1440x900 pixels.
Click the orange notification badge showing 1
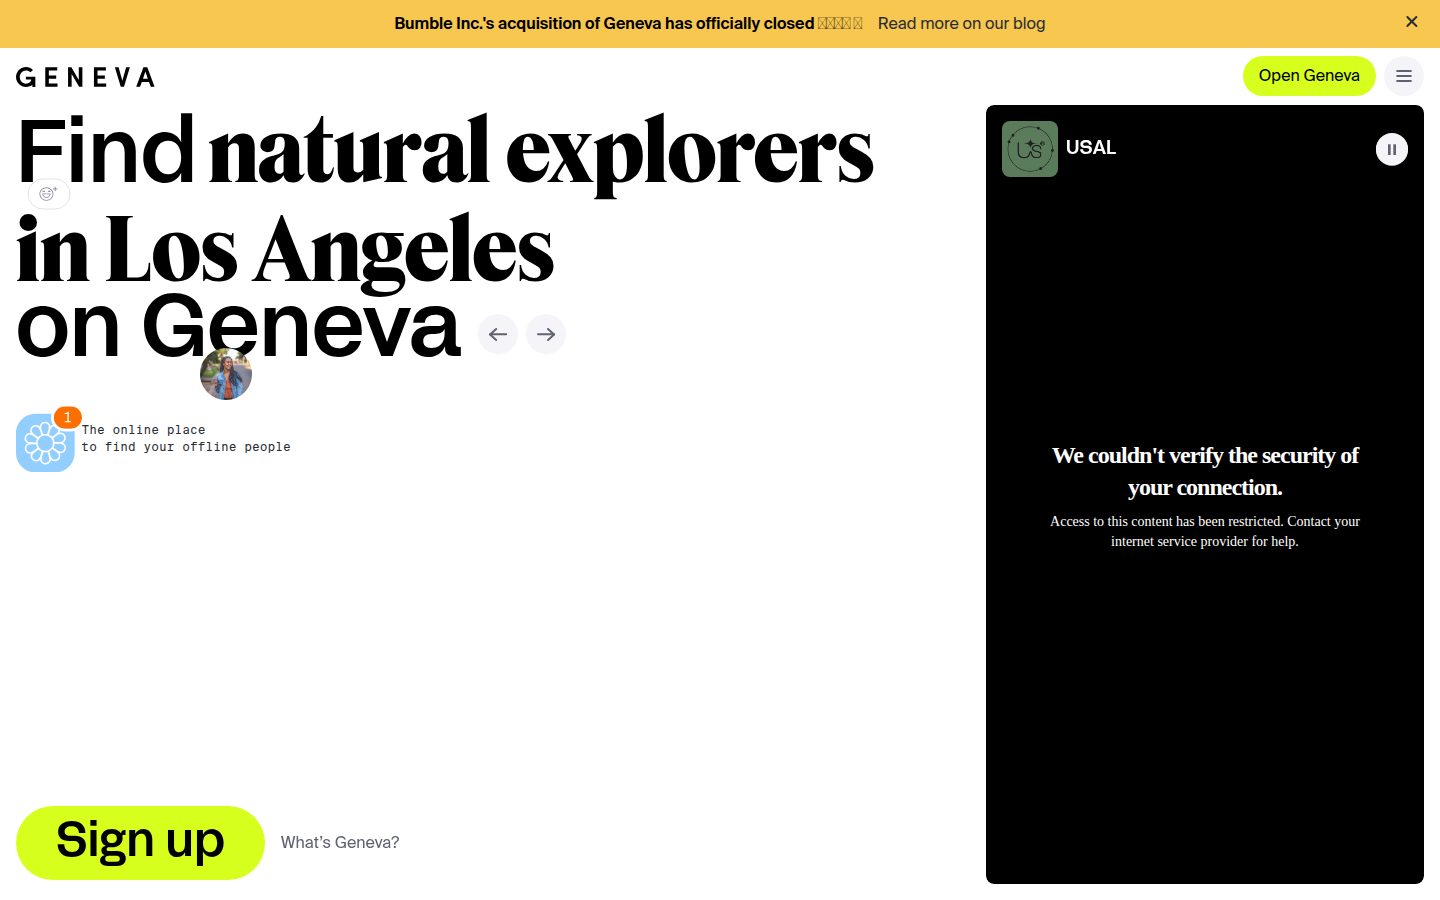pos(67,417)
